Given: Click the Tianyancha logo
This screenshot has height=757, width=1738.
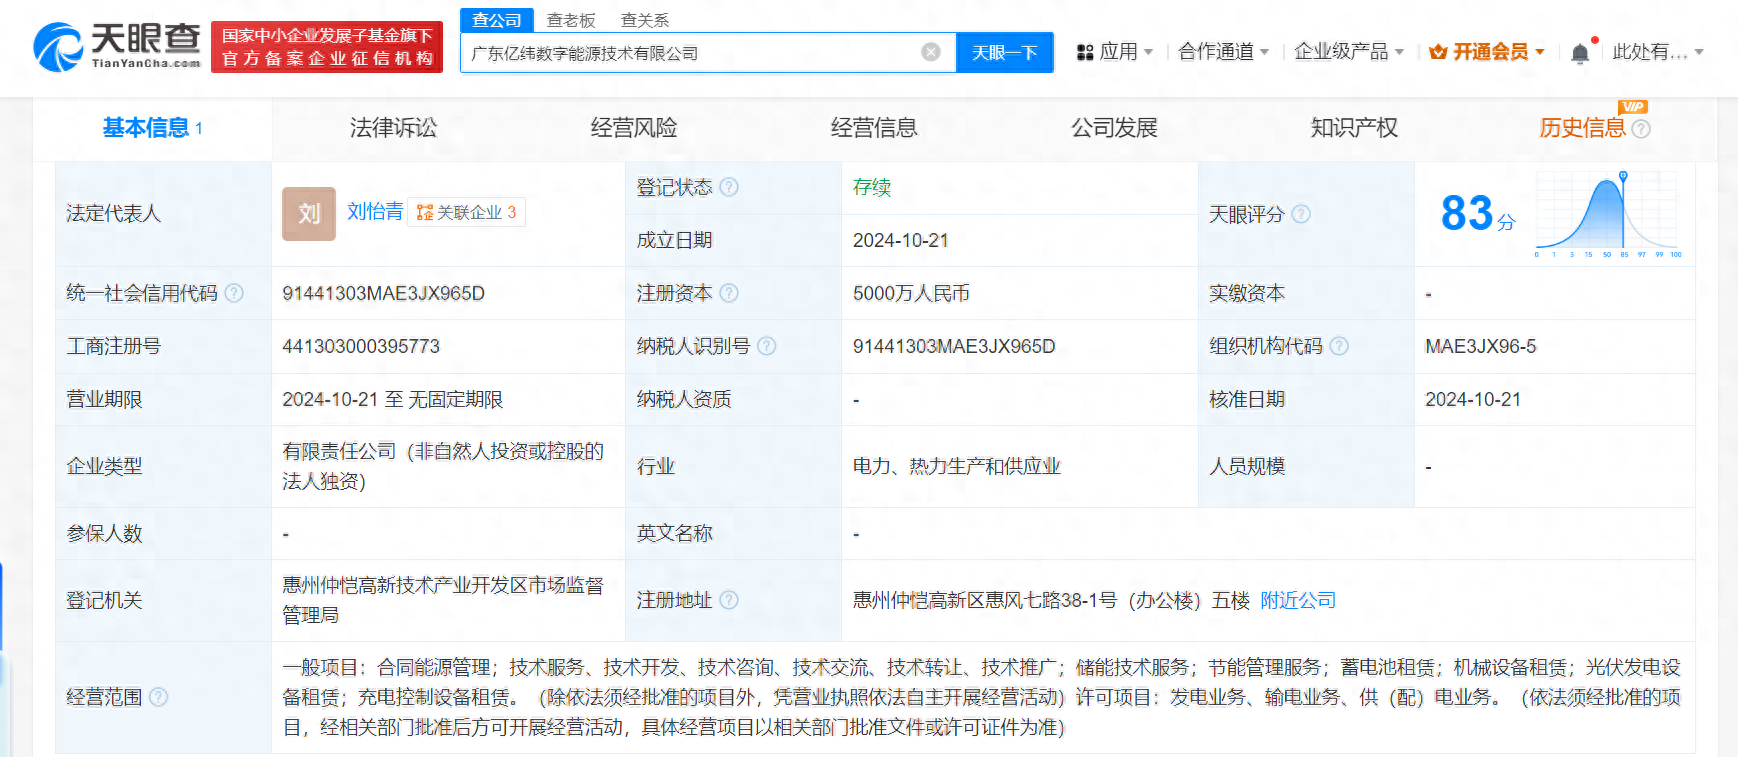Looking at the screenshot, I should (x=117, y=46).
